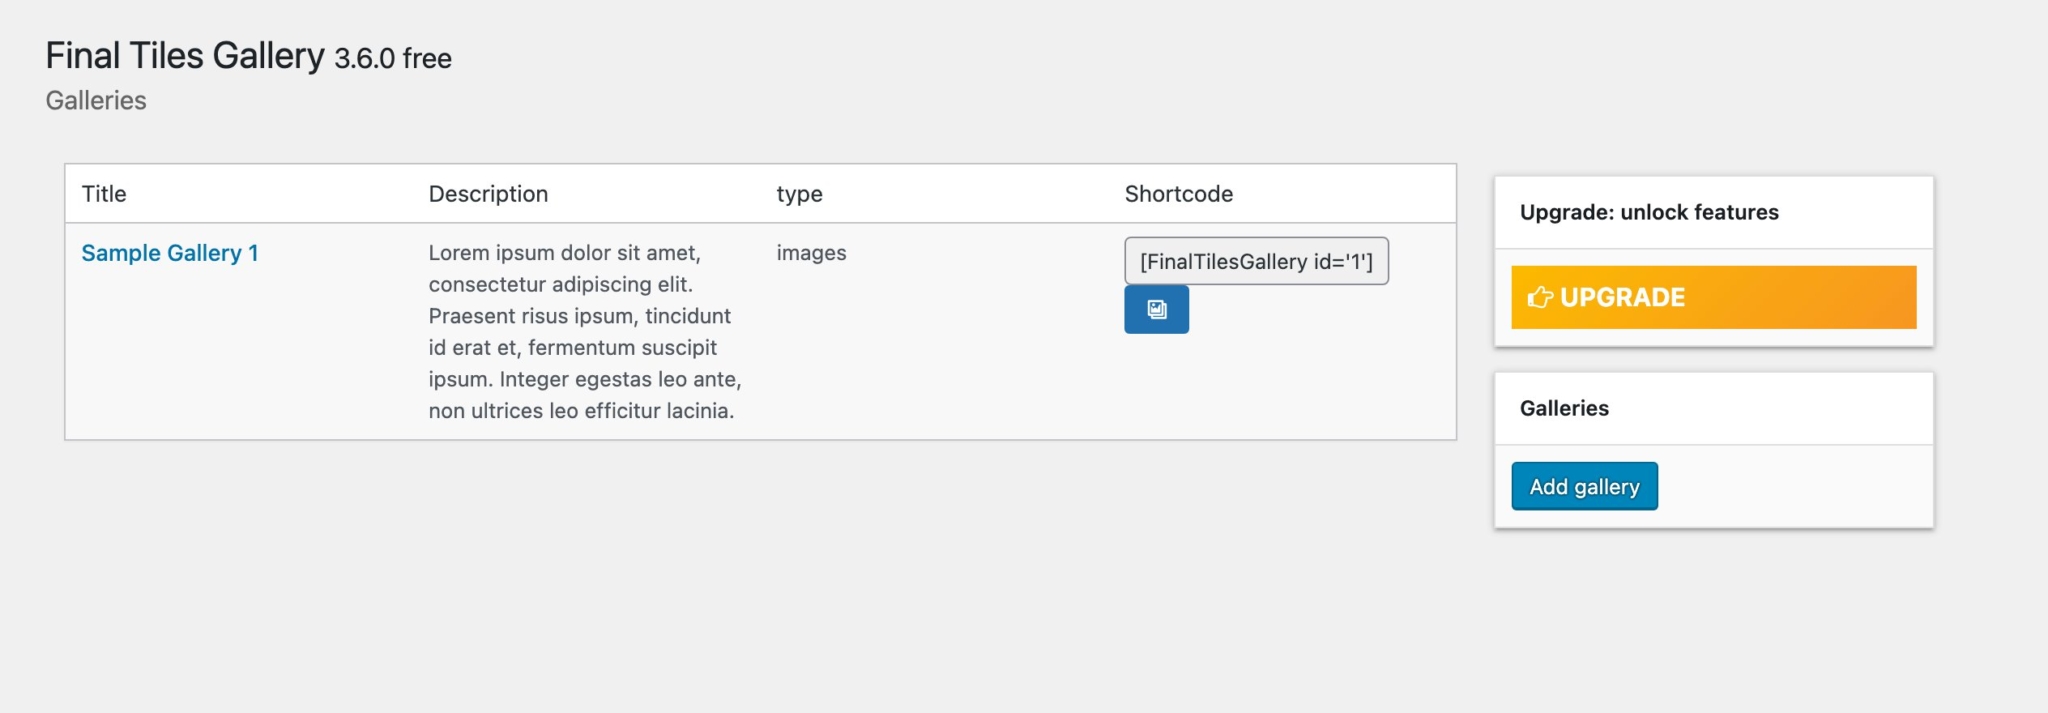The height and width of the screenshot is (713, 2048).
Task: Click the Add gallery button
Action: [1584, 486]
